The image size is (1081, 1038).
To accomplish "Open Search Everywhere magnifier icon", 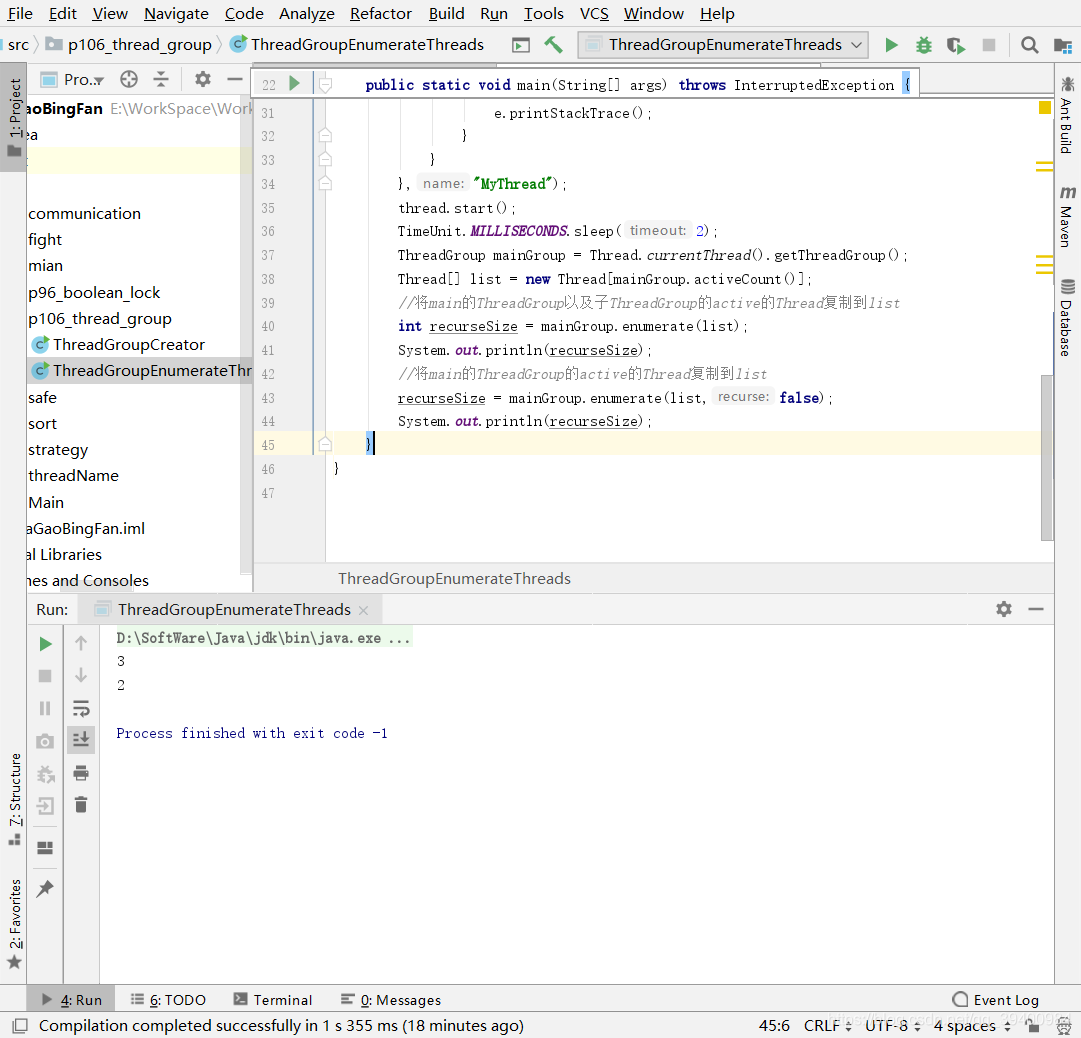I will [1029, 45].
